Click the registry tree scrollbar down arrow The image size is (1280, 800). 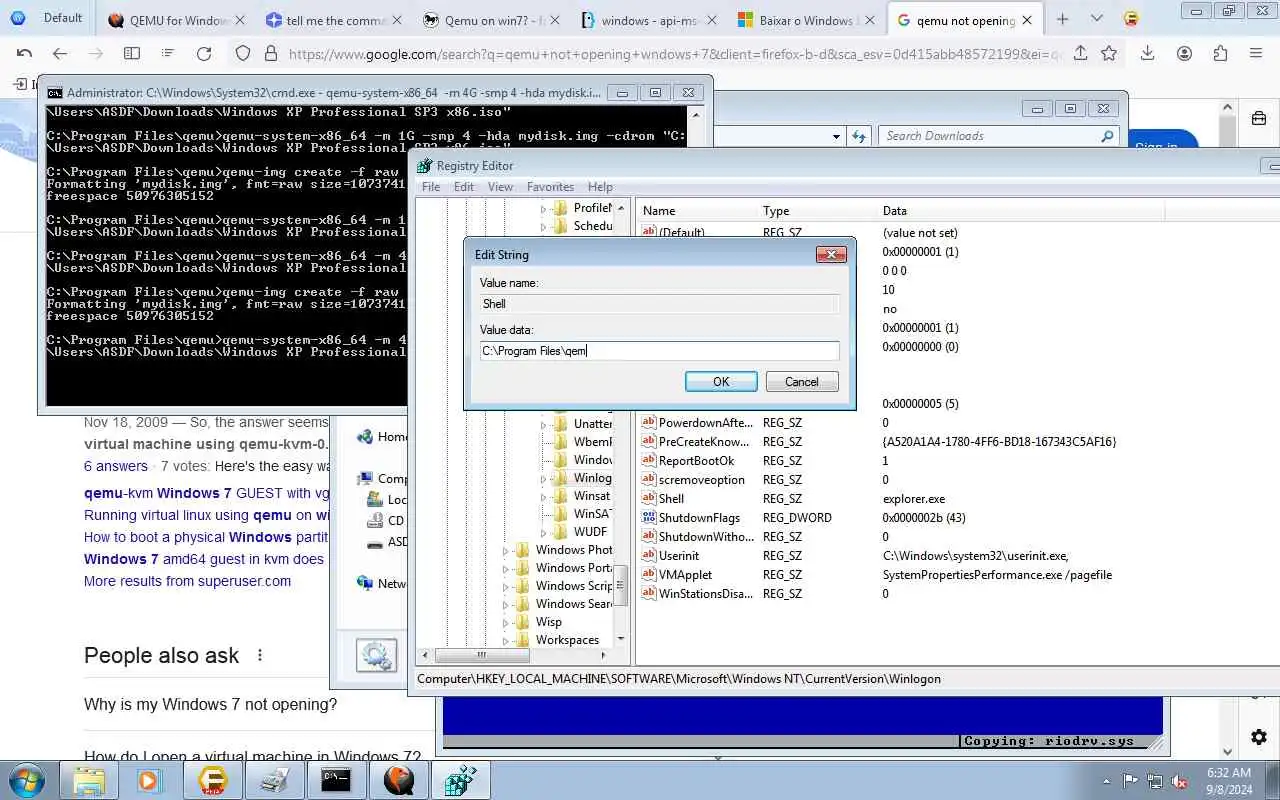621,638
